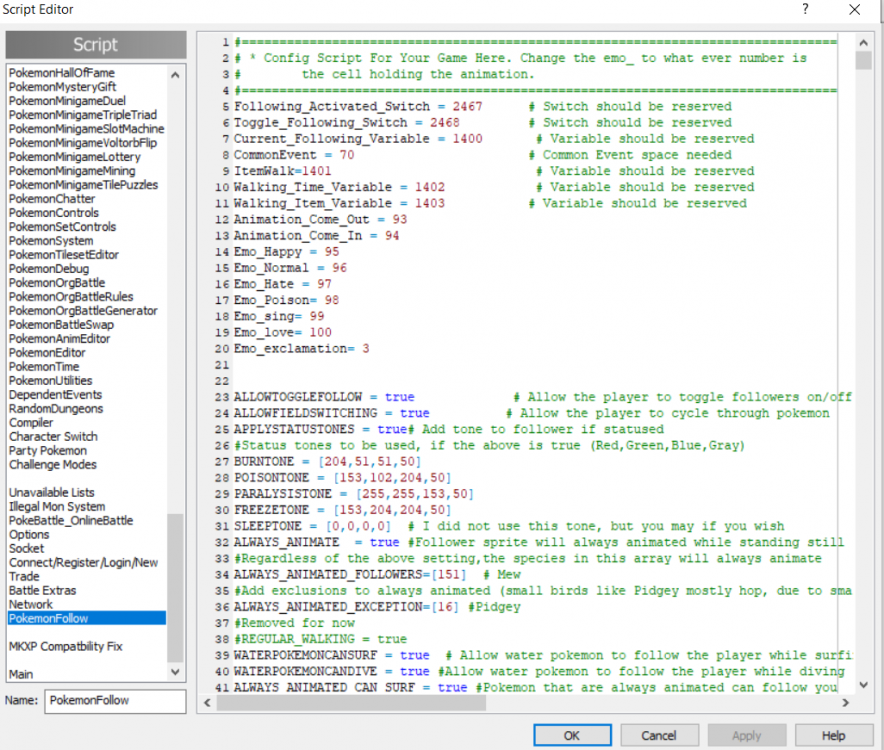Select PokemonMinigameMining script
The height and width of the screenshot is (750, 884).
72,171
